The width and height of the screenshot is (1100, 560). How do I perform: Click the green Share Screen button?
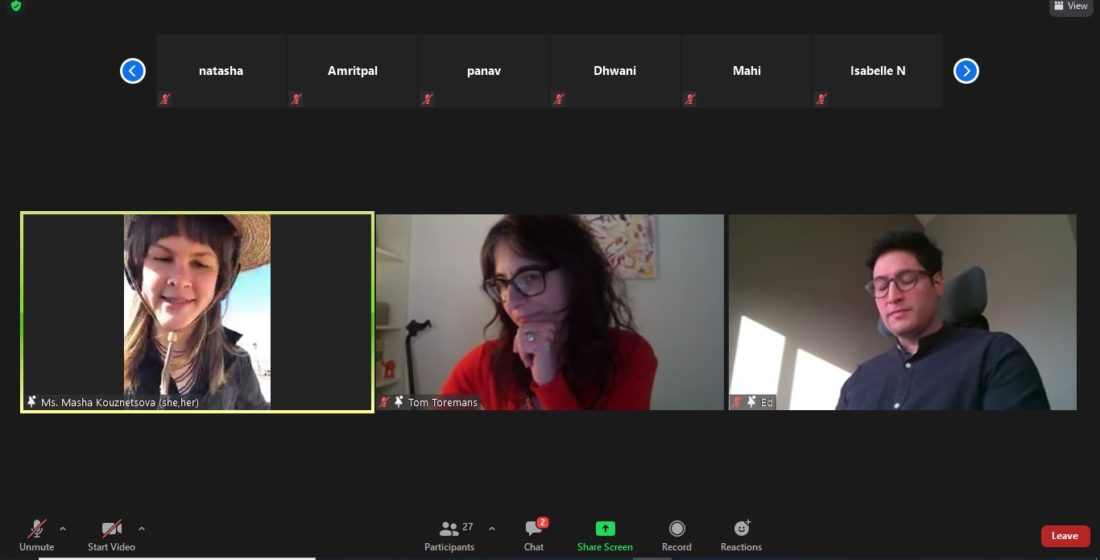pos(605,535)
